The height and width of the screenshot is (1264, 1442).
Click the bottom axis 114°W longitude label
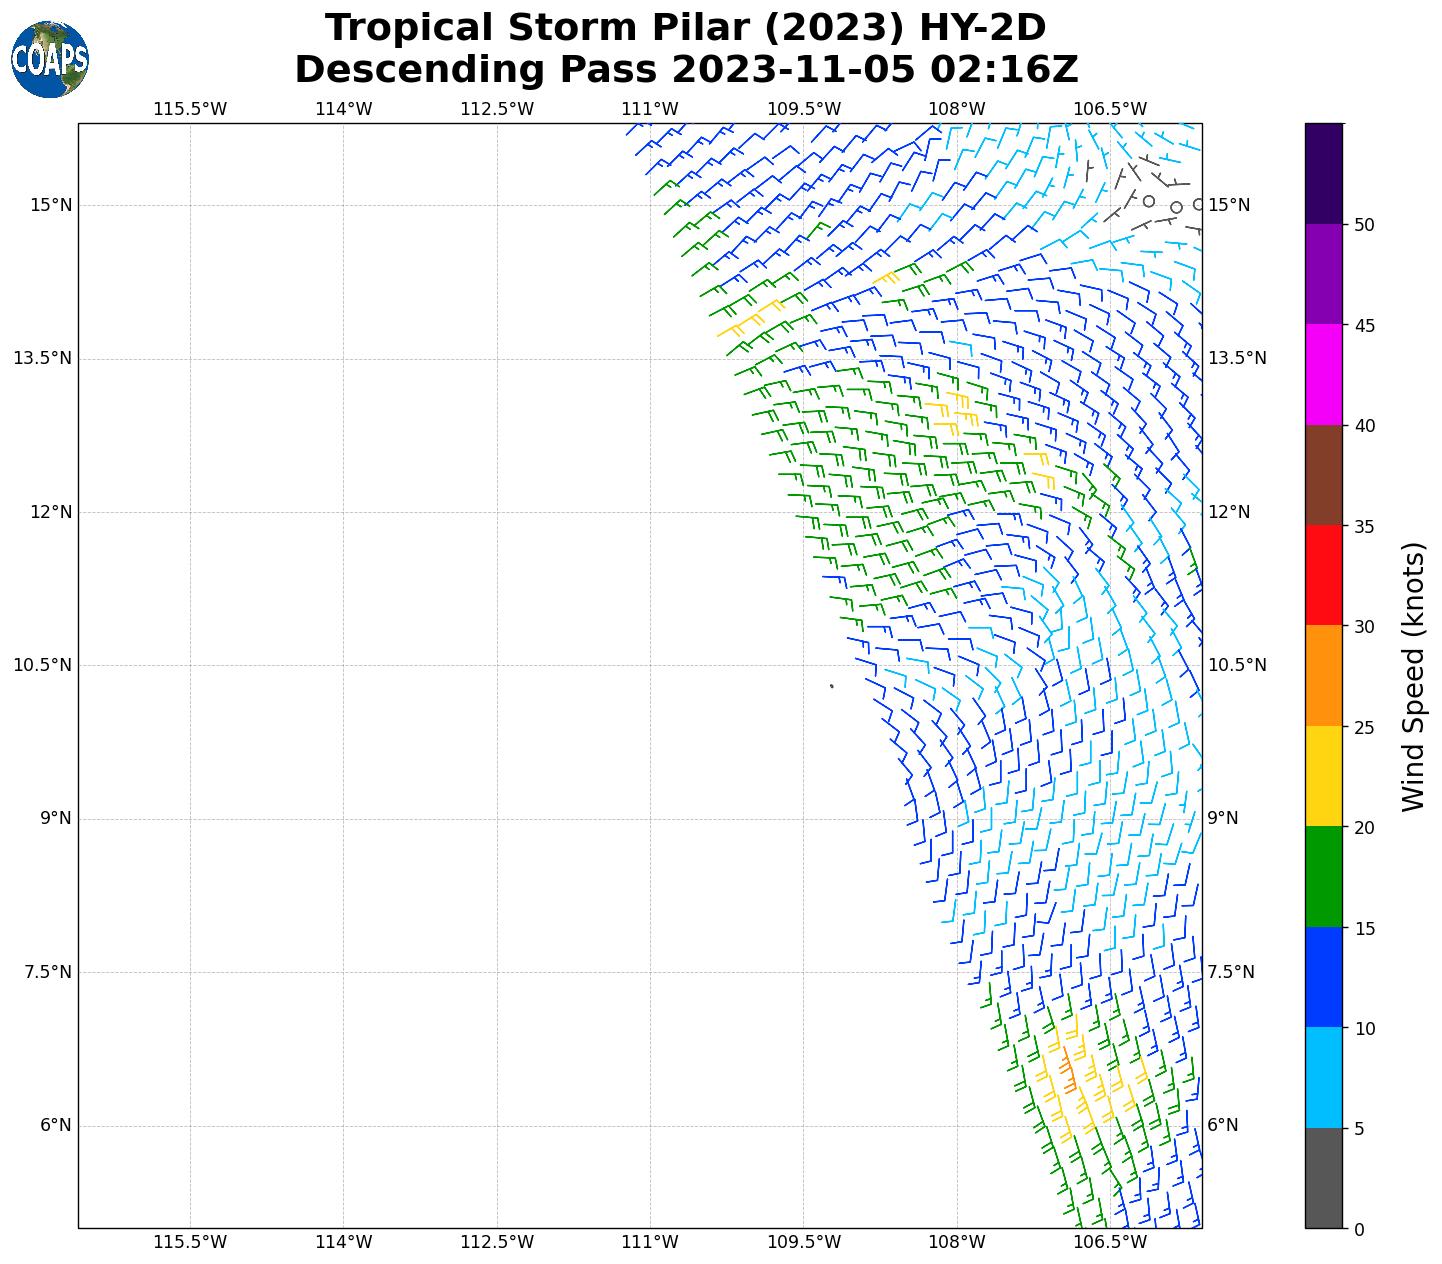[343, 1242]
